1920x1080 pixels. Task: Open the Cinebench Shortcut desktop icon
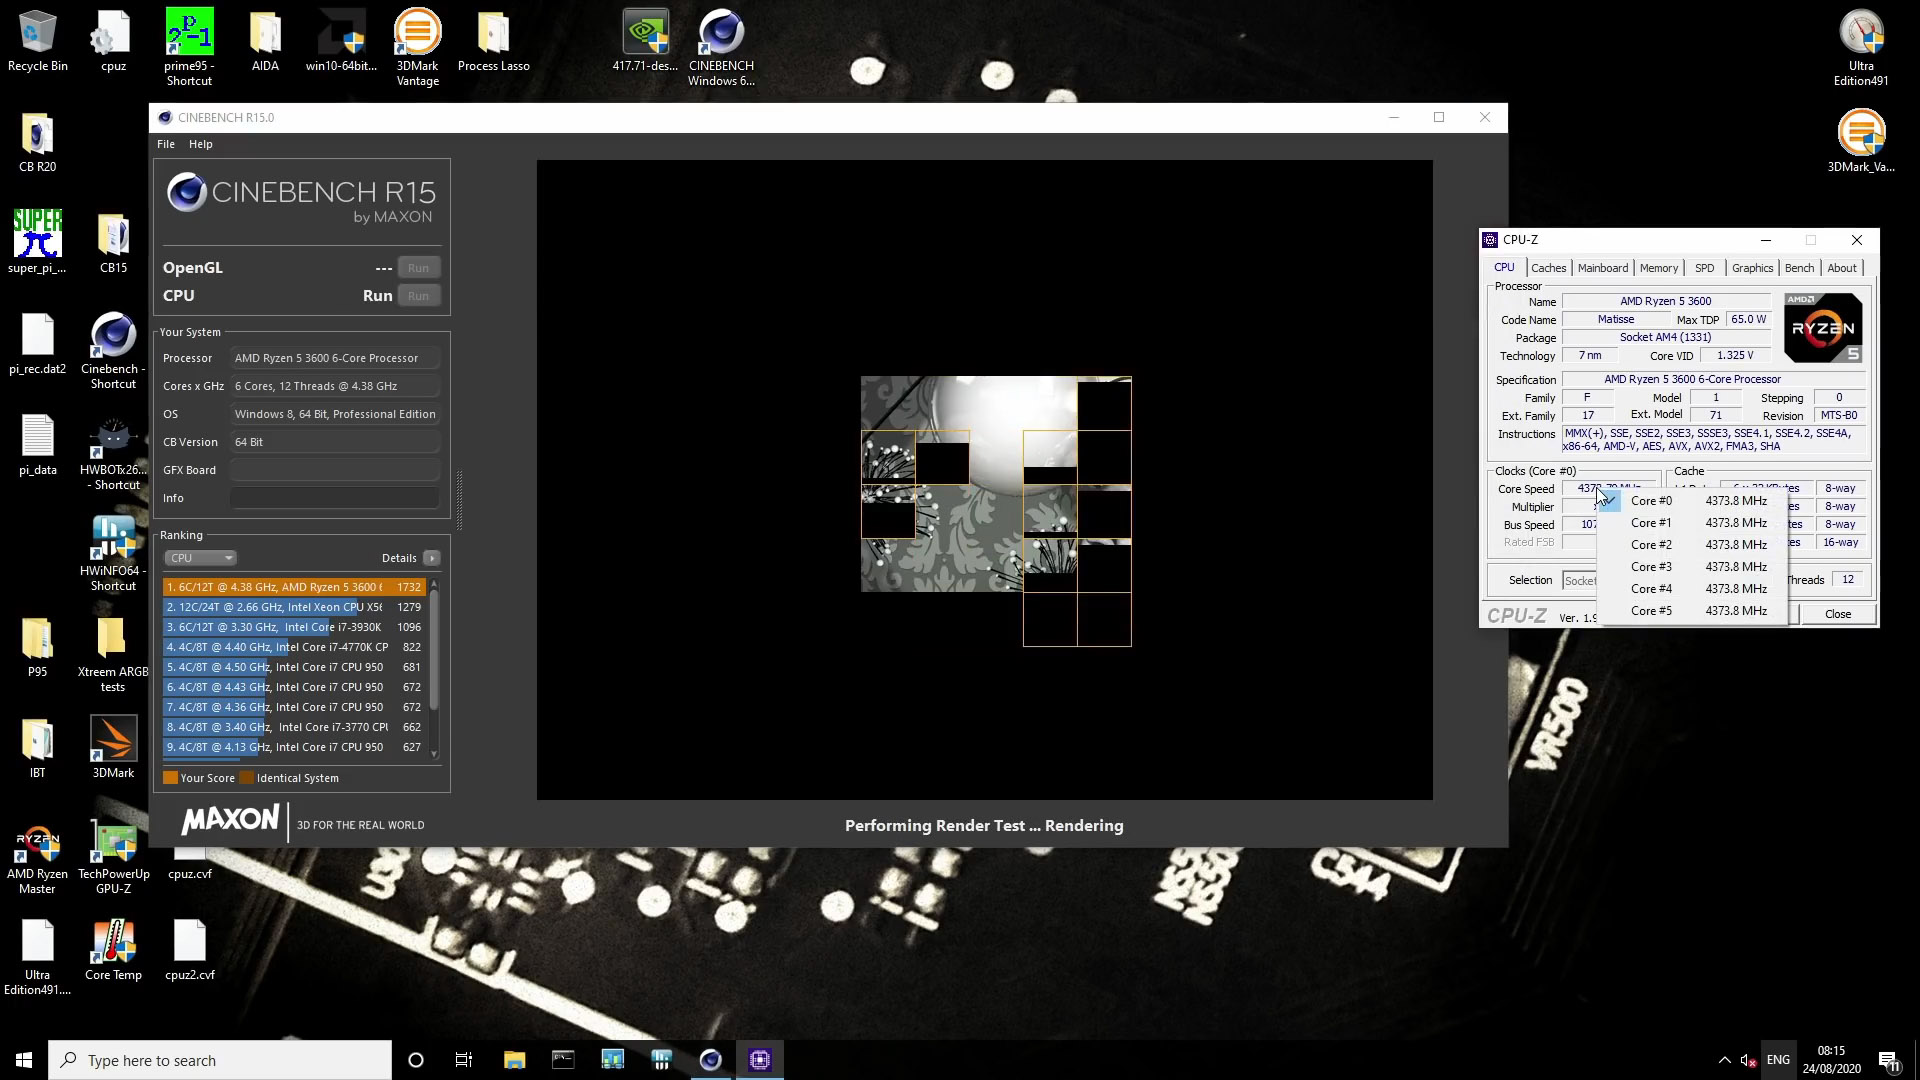click(x=113, y=350)
